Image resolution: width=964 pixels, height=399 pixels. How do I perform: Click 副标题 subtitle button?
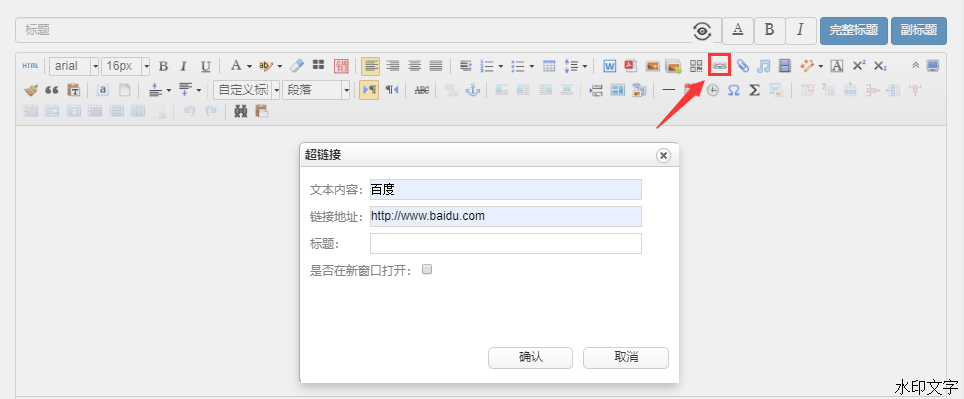click(x=919, y=31)
